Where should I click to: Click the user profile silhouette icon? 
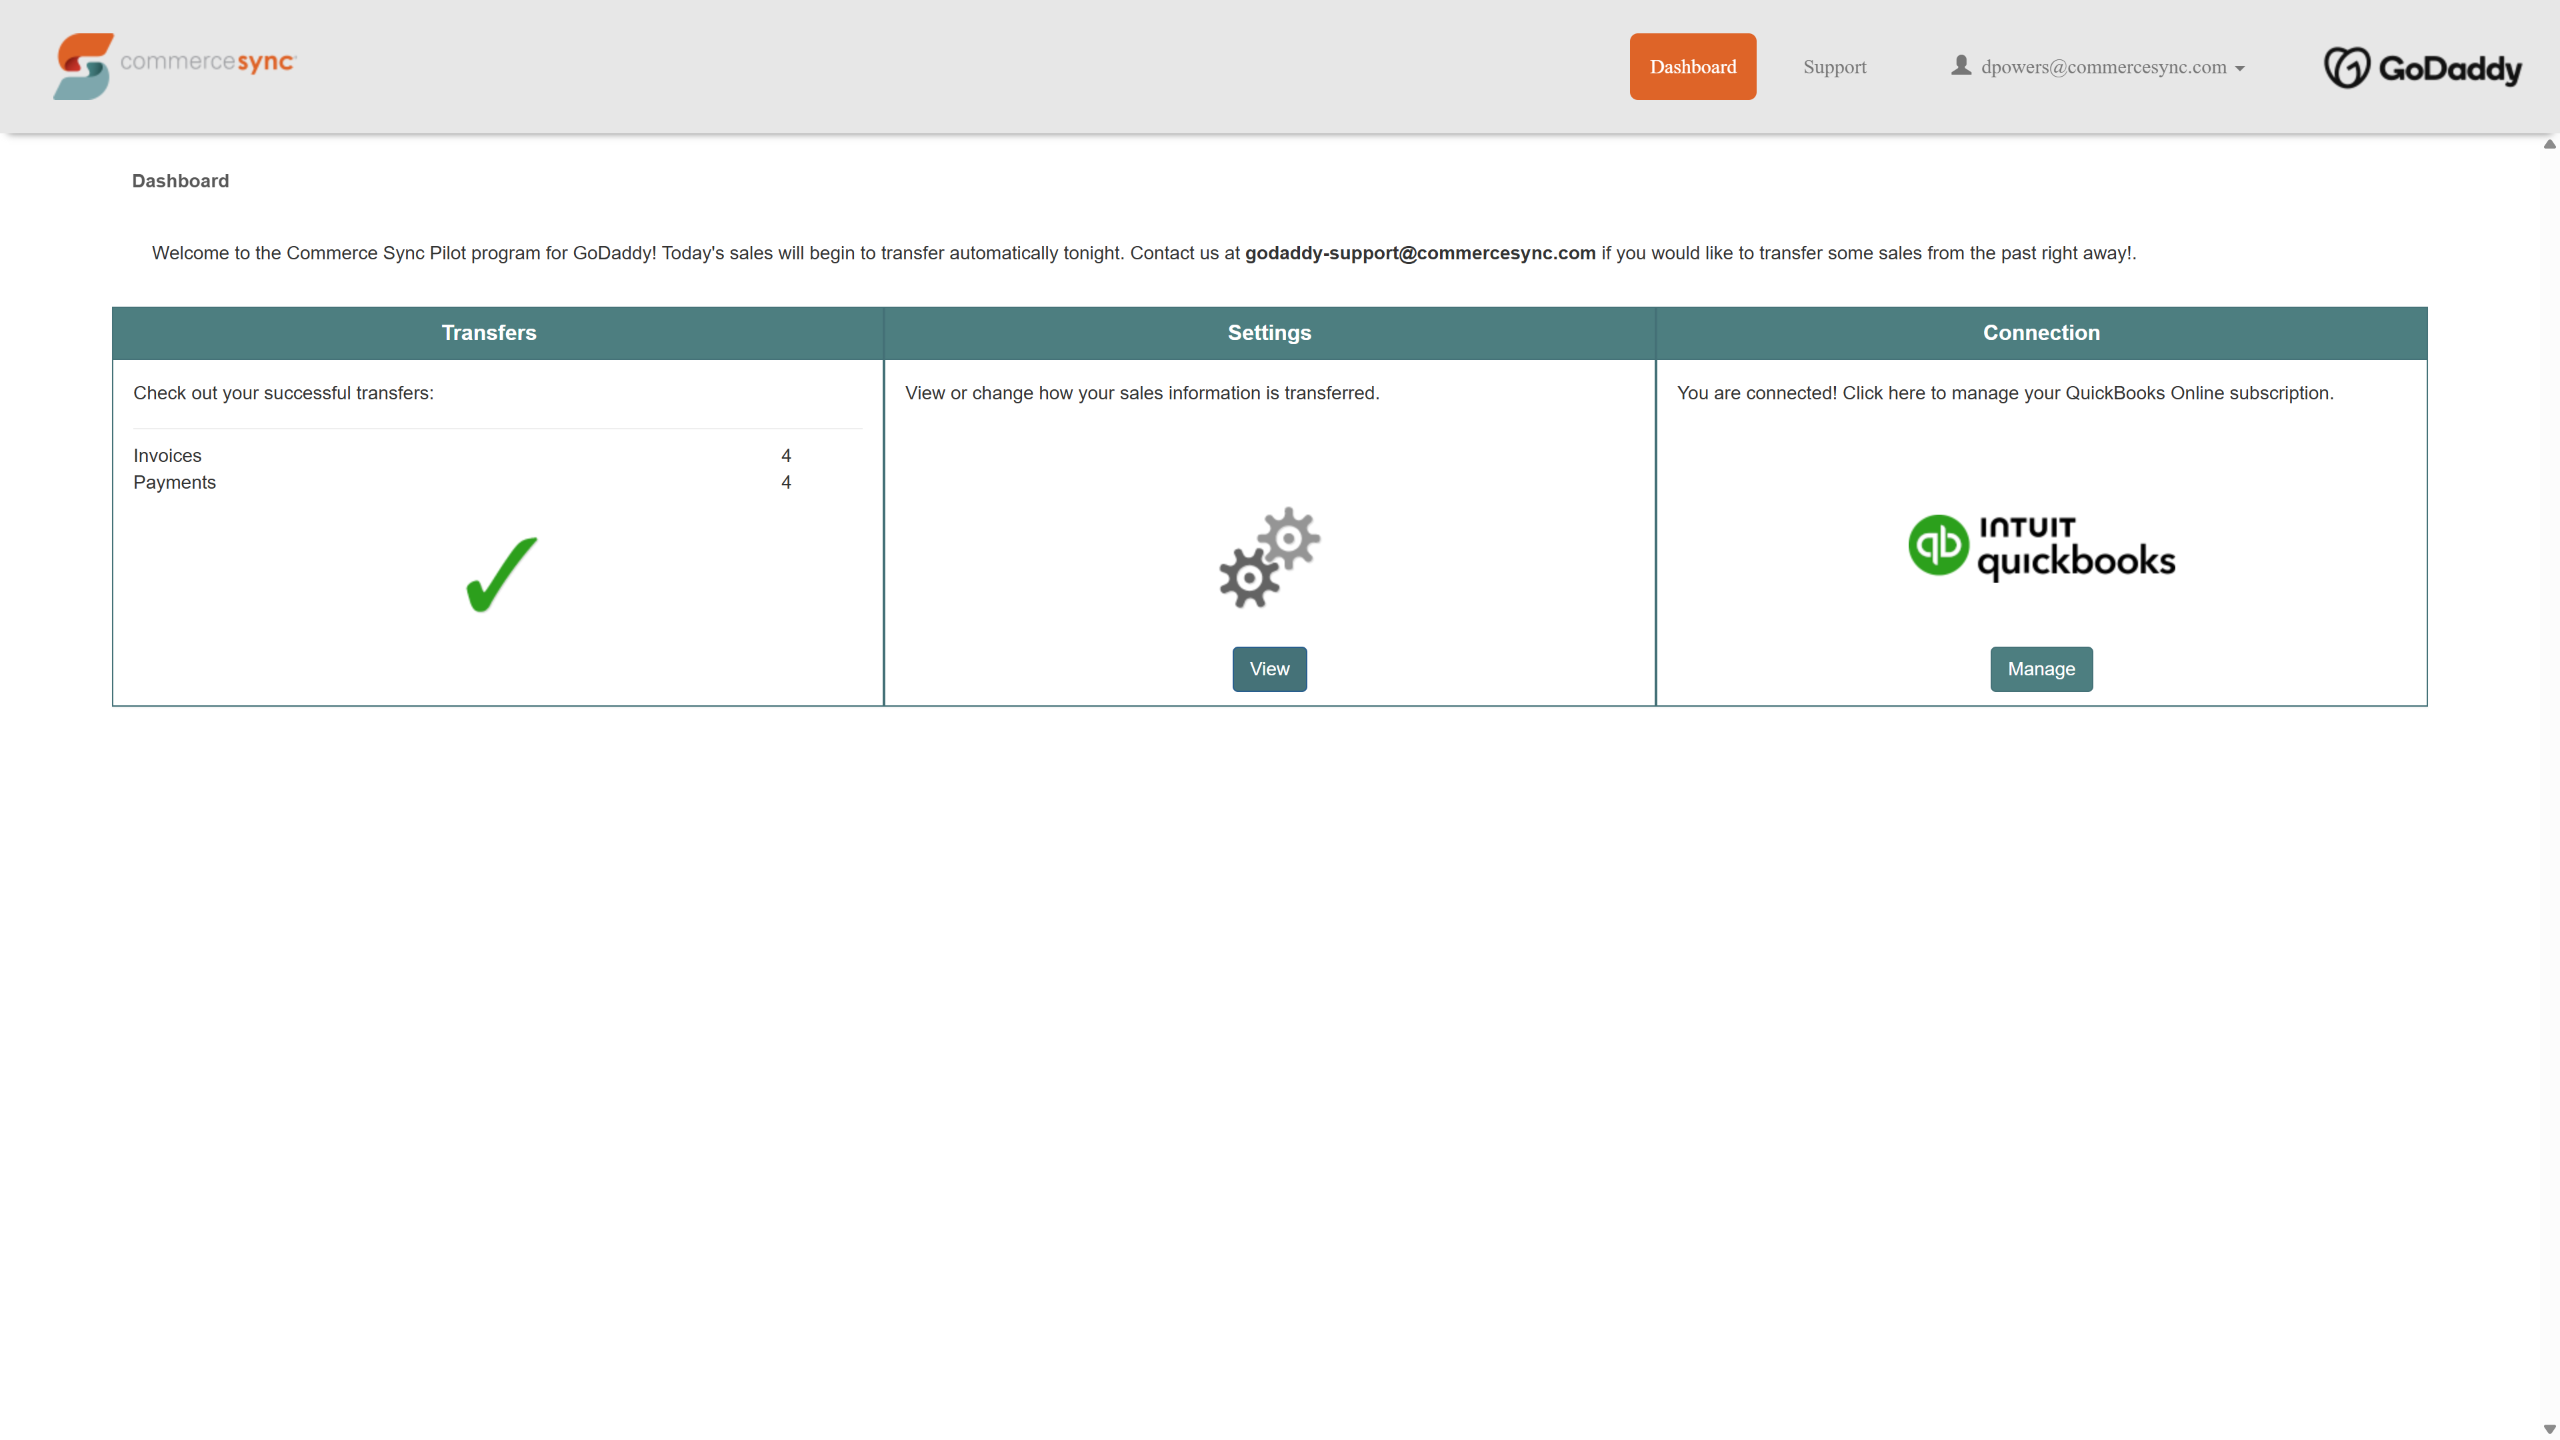click(1960, 65)
